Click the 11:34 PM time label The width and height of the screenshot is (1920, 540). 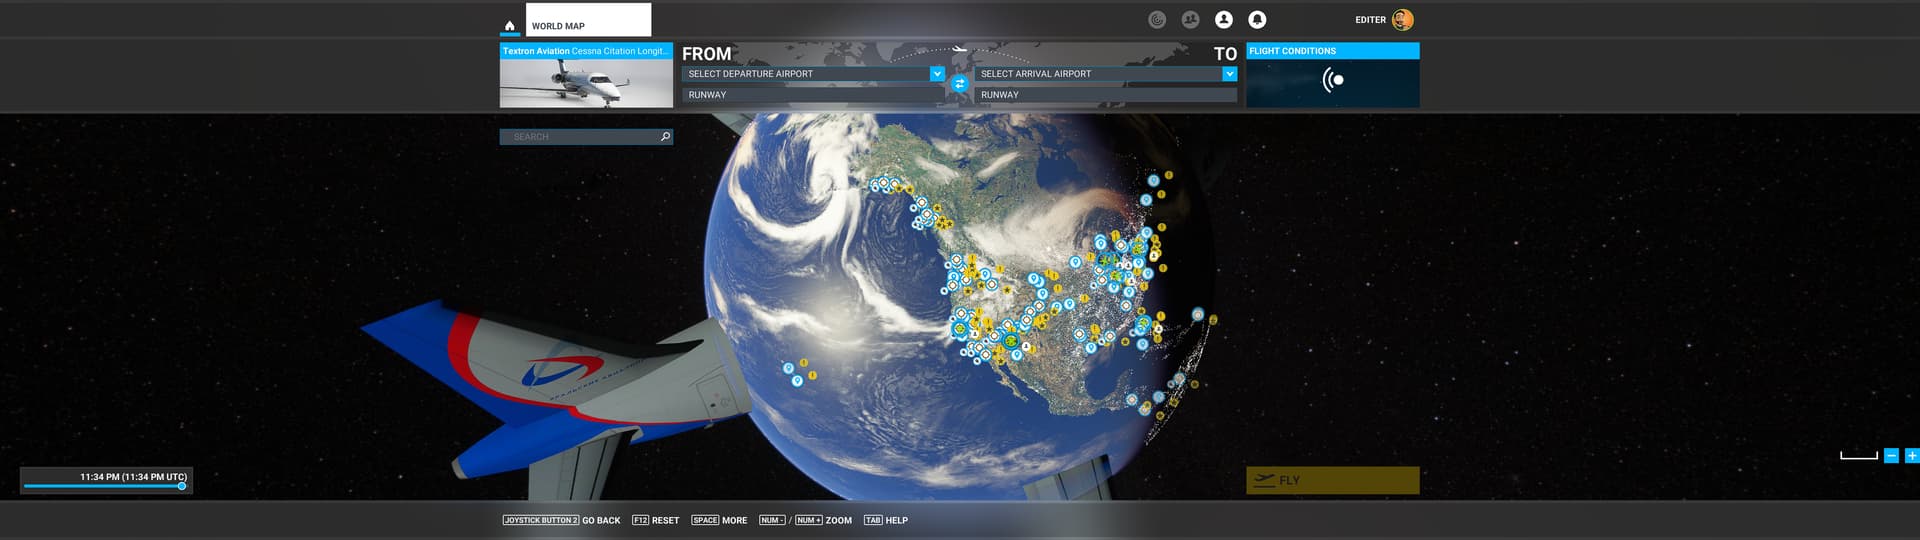click(133, 477)
